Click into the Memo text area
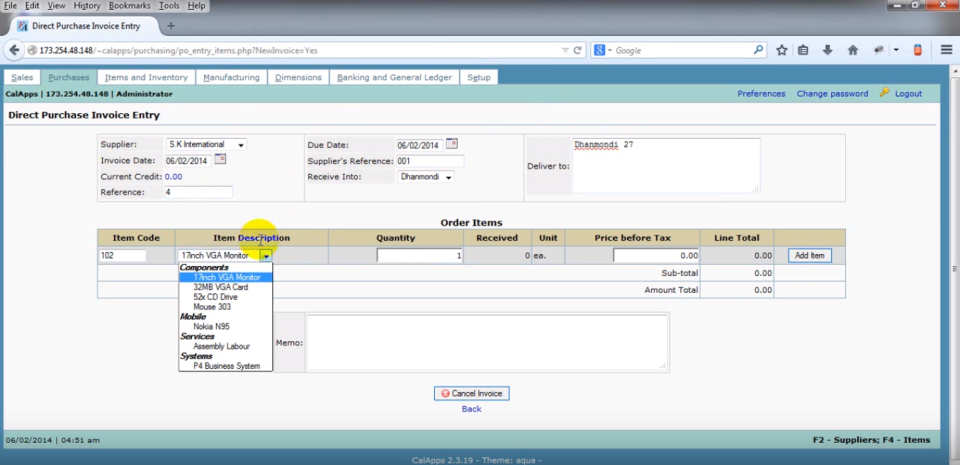The width and height of the screenshot is (960, 465). tap(486, 343)
